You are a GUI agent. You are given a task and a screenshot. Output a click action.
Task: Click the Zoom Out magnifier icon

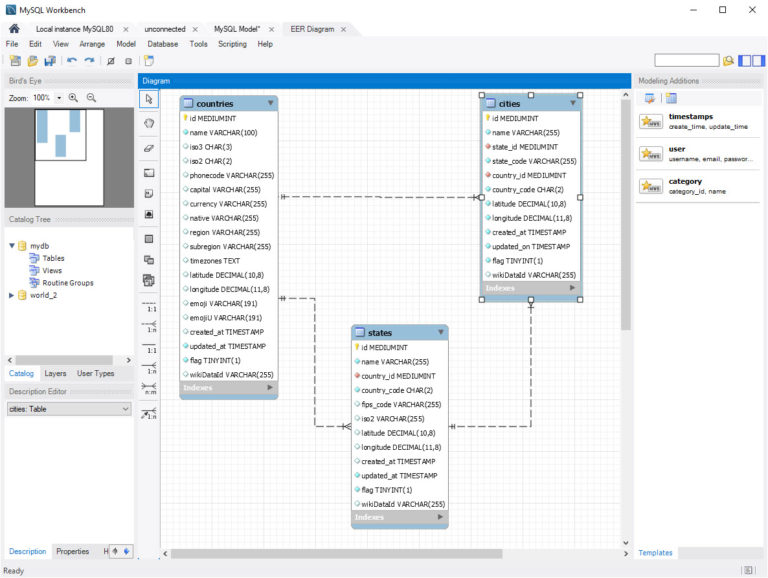point(91,98)
